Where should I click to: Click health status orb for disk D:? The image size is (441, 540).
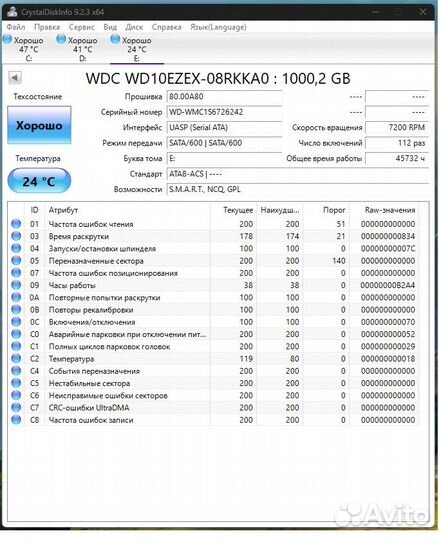pyautogui.click(x=61, y=39)
